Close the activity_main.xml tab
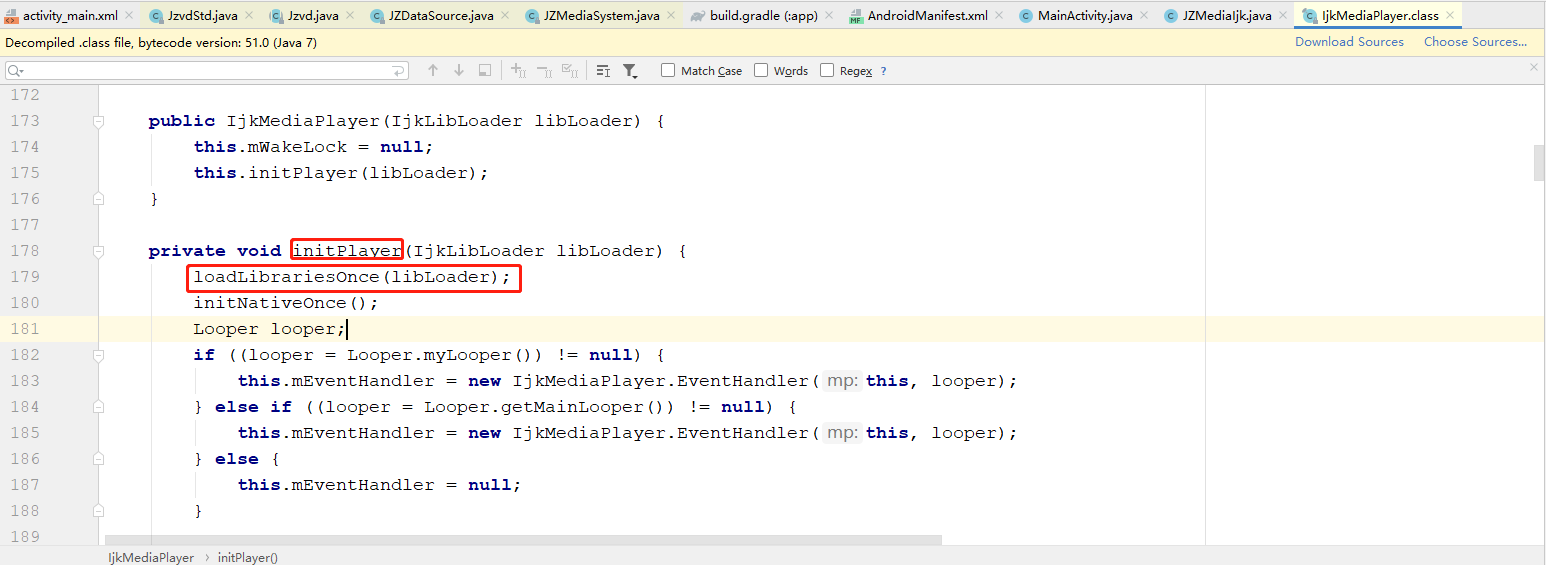Viewport: 1546px width, 565px height. pyautogui.click(x=129, y=16)
